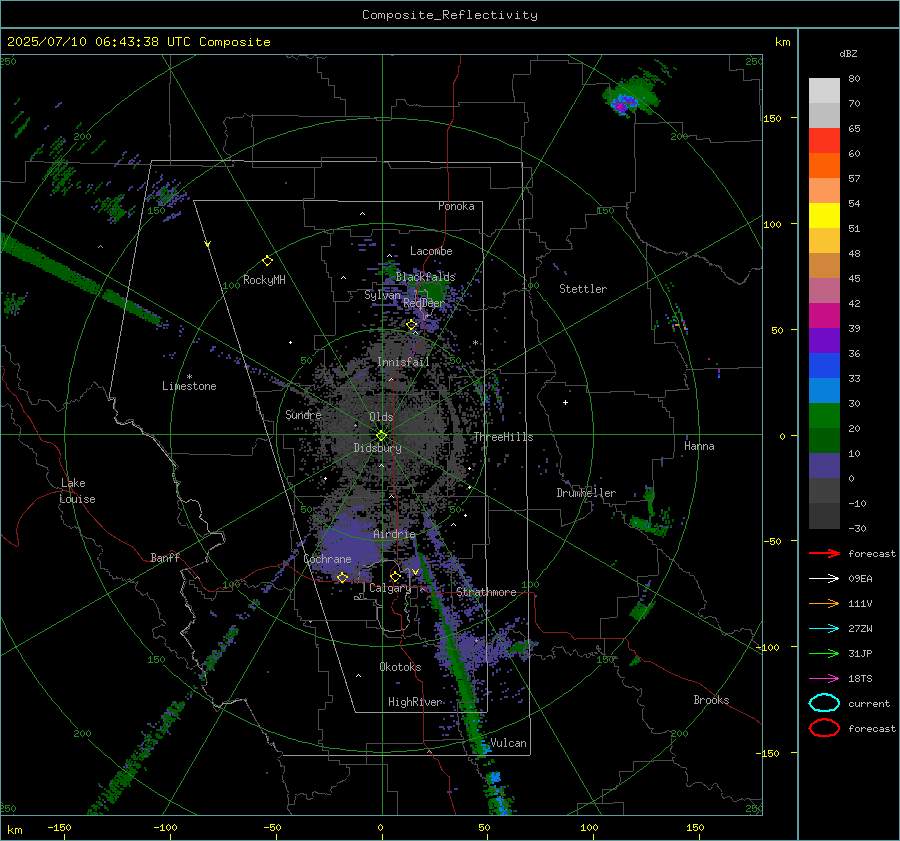Pick yellow swatch between 54 and 51
This screenshot has height=841, width=900.
point(824,216)
